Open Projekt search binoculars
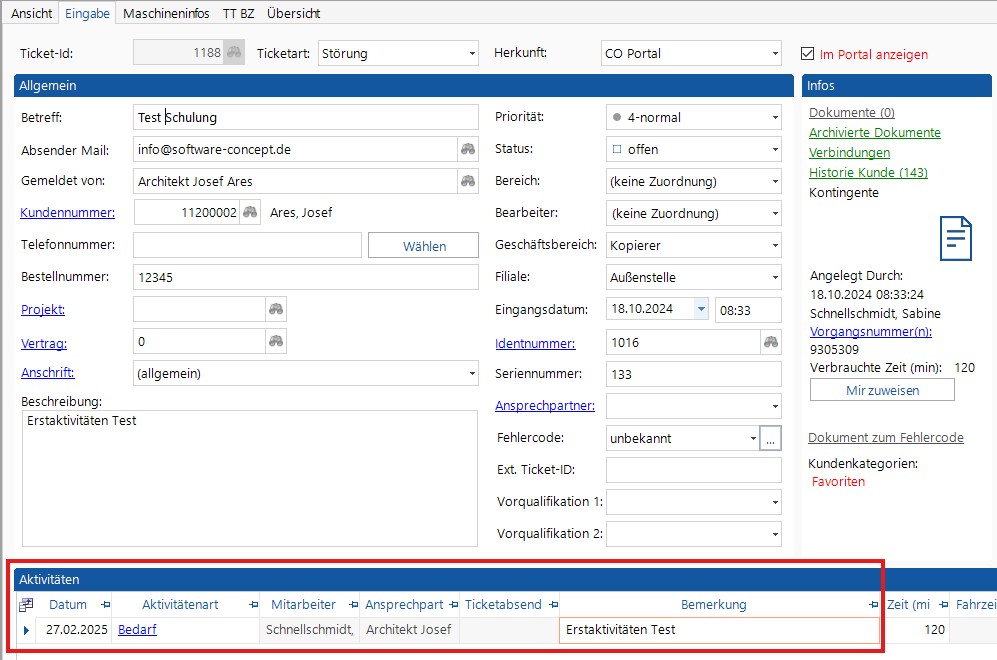997x660 pixels. [275, 309]
